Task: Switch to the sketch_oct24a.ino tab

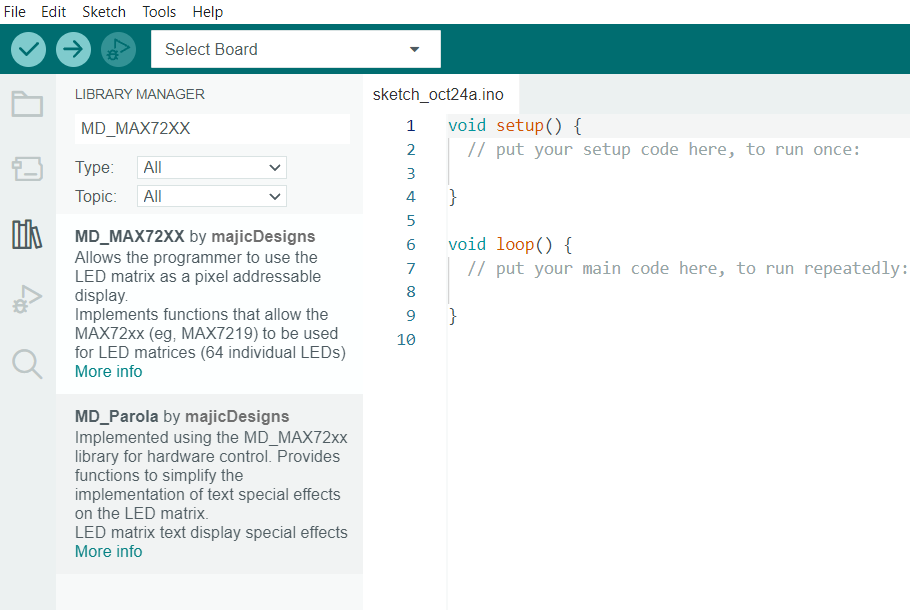Action: 438,95
